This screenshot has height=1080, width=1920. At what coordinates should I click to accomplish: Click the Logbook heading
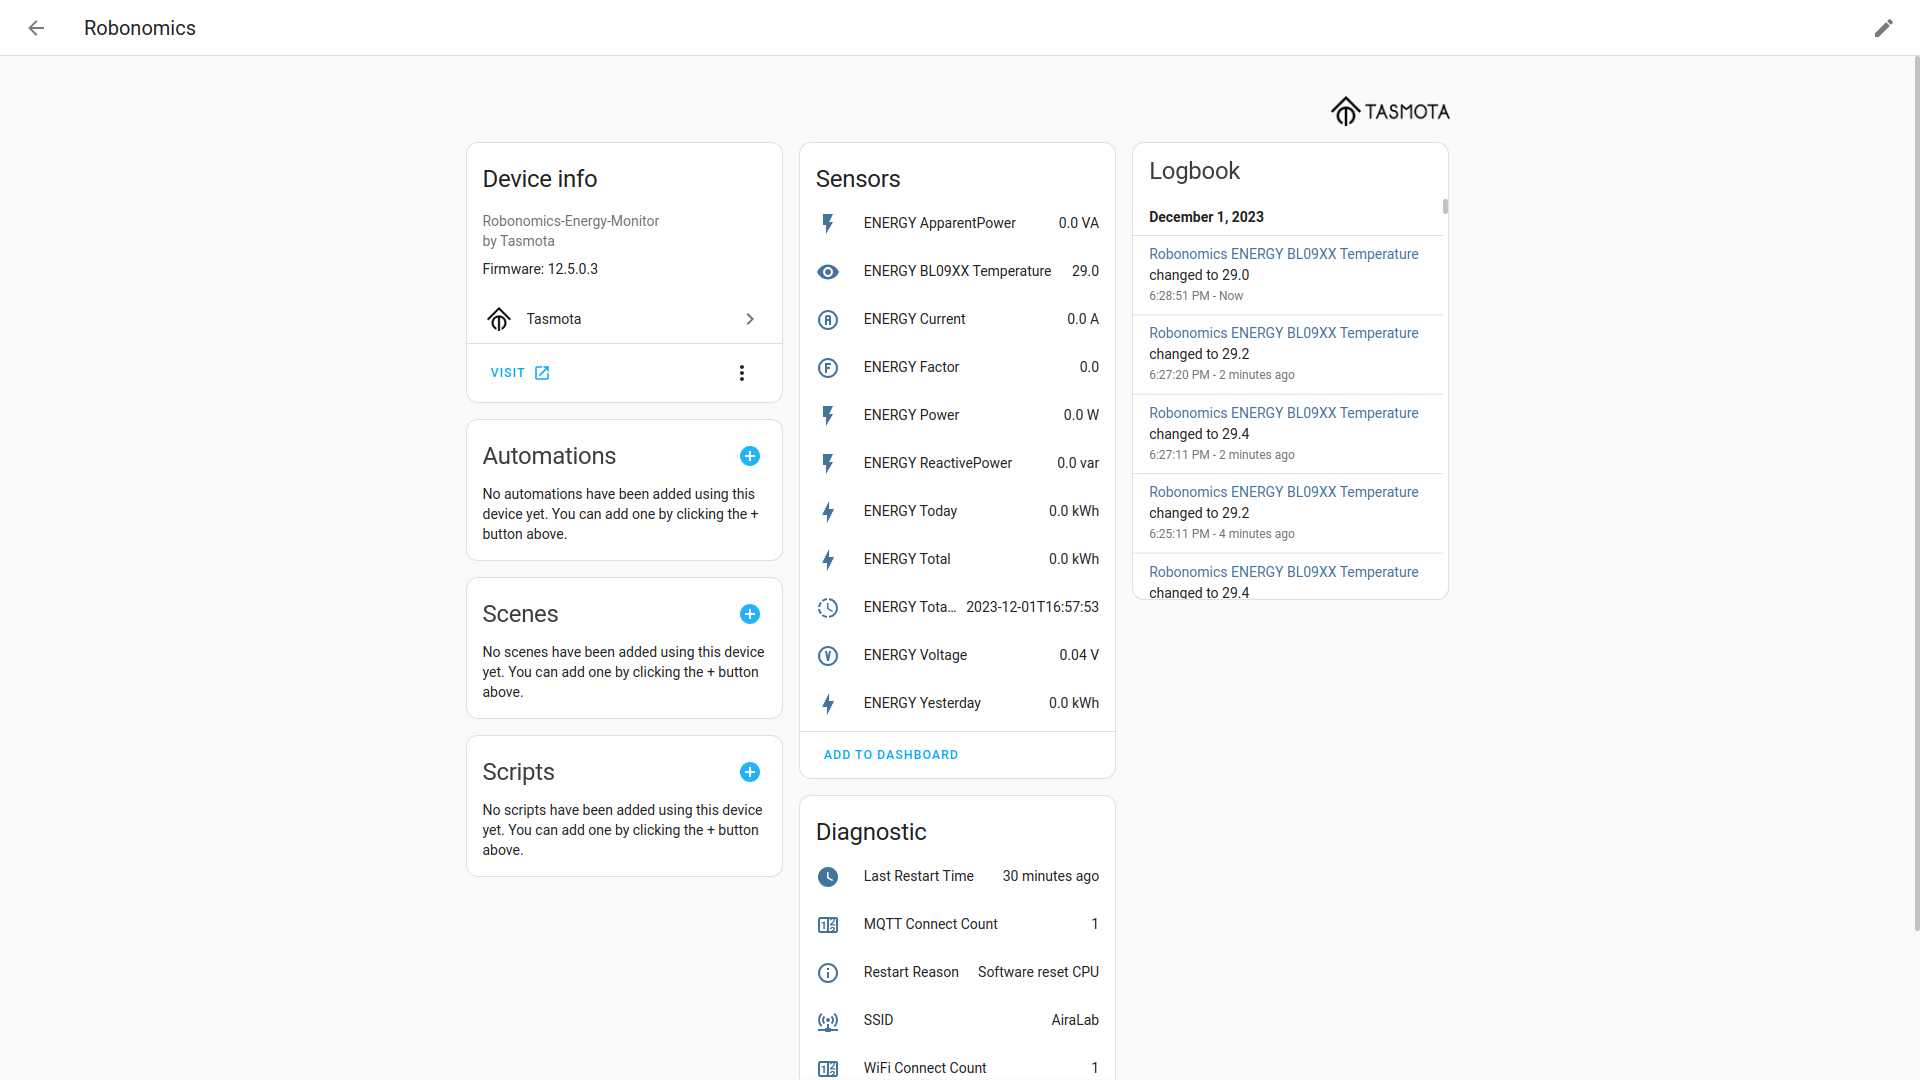[x=1194, y=171]
